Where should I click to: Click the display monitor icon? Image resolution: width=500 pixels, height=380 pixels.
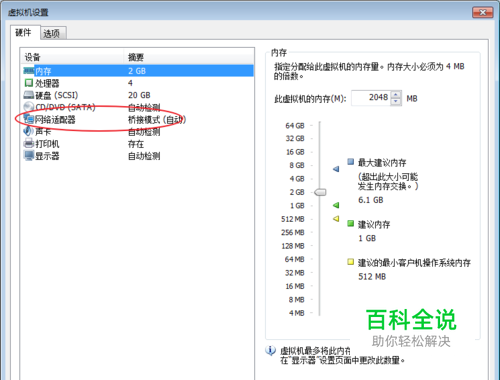(29, 156)
